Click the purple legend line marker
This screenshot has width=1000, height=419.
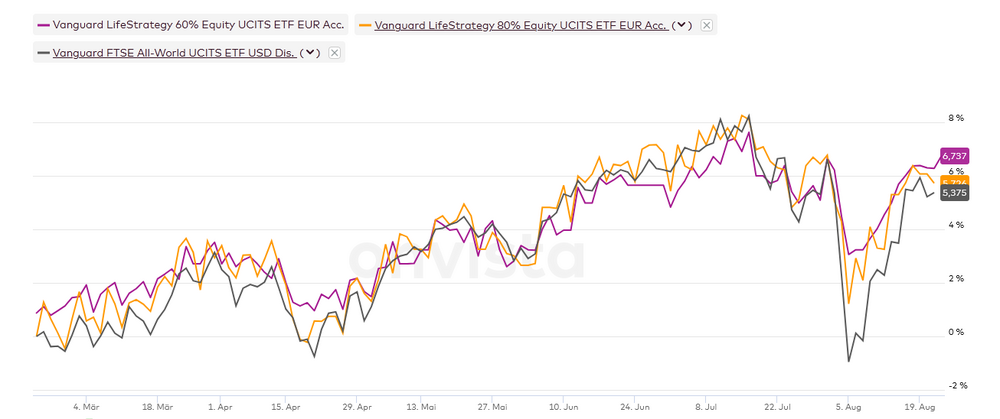pyautogui.click(x=43, y=26)
